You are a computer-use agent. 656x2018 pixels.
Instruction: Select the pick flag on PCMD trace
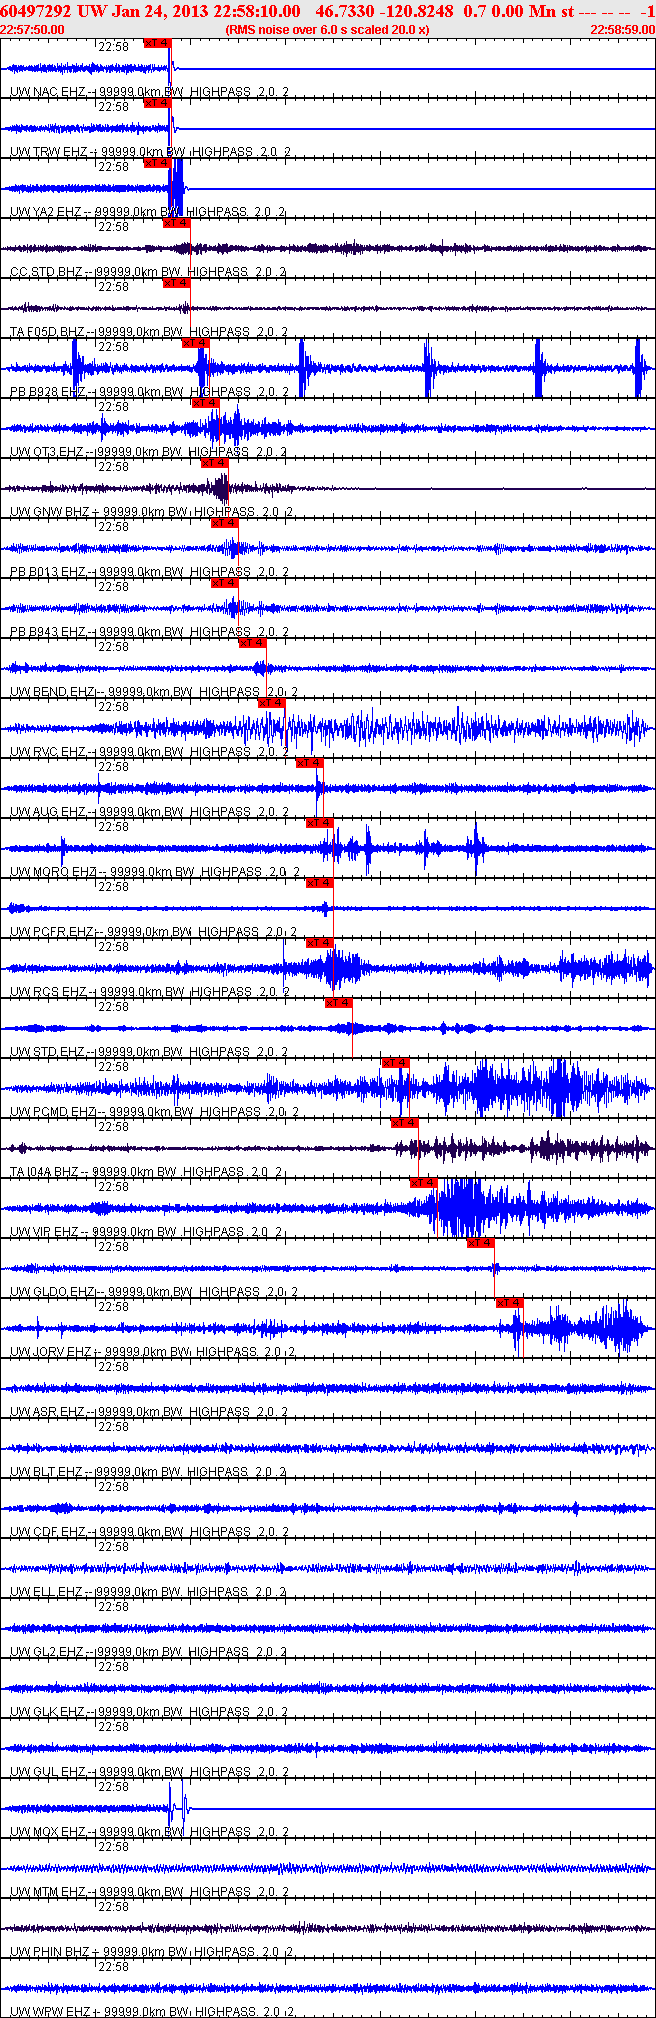click(x=395, y=1063)
